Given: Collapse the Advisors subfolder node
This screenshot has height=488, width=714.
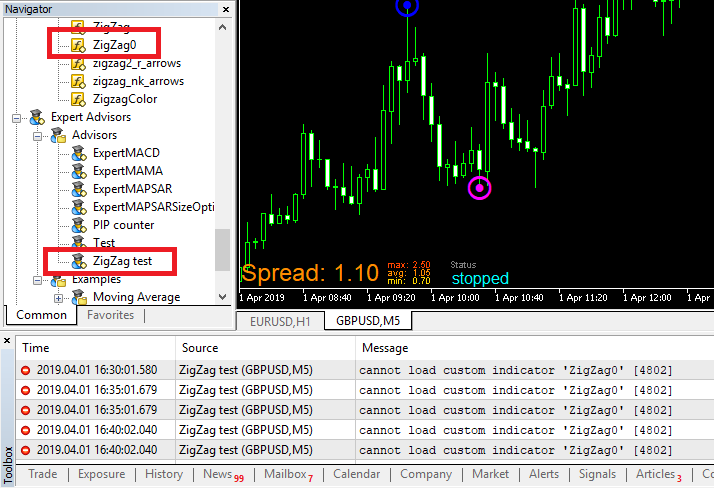Looking at the screenshot, I should click(37, 136).
